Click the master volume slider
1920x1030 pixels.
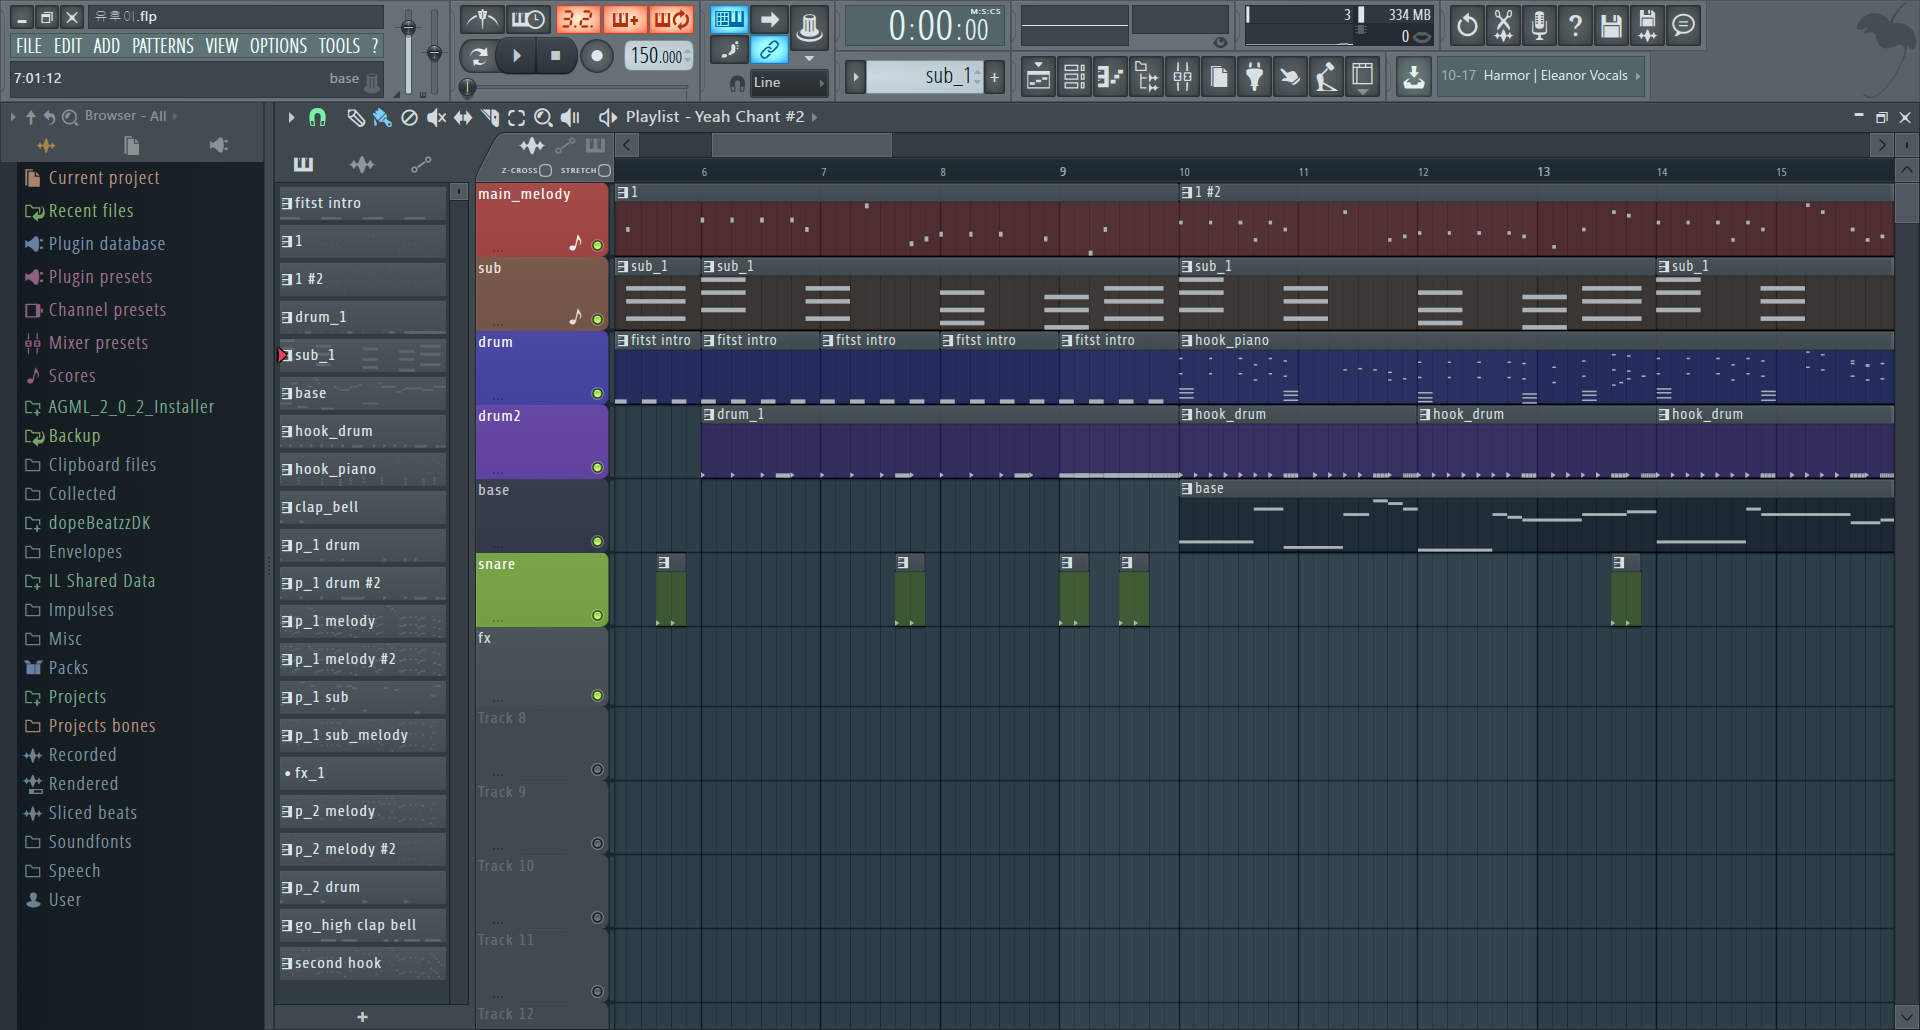point(408,52)
